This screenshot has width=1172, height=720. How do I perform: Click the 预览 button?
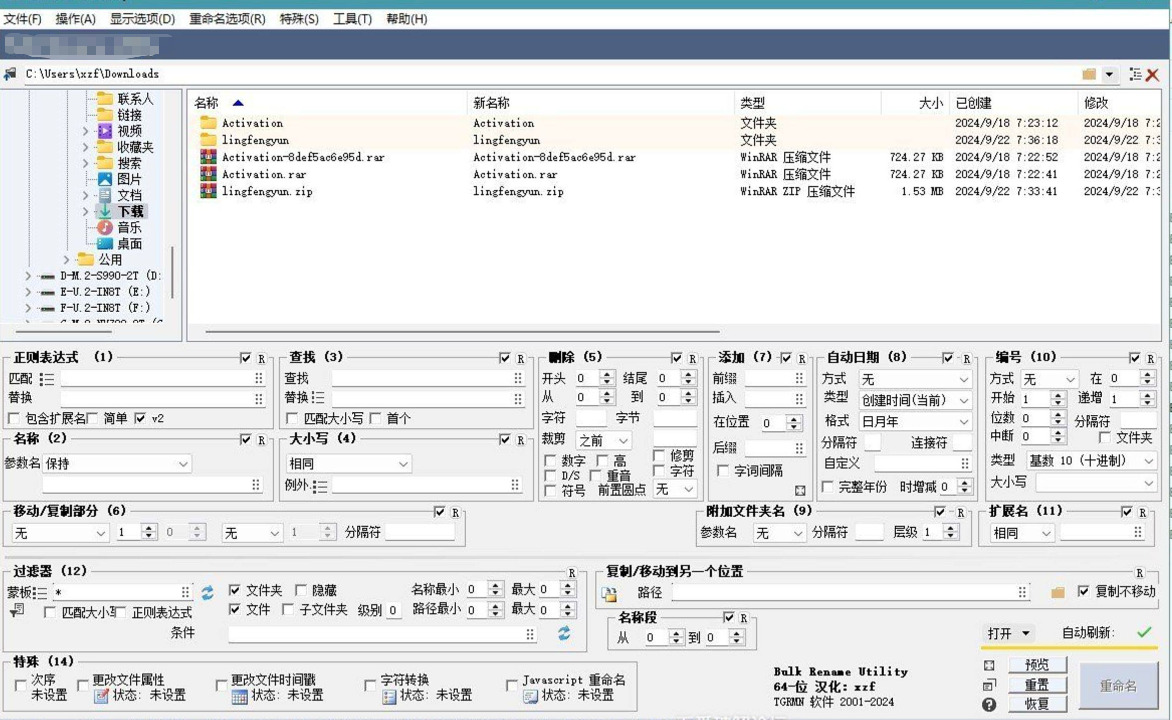1037,664
